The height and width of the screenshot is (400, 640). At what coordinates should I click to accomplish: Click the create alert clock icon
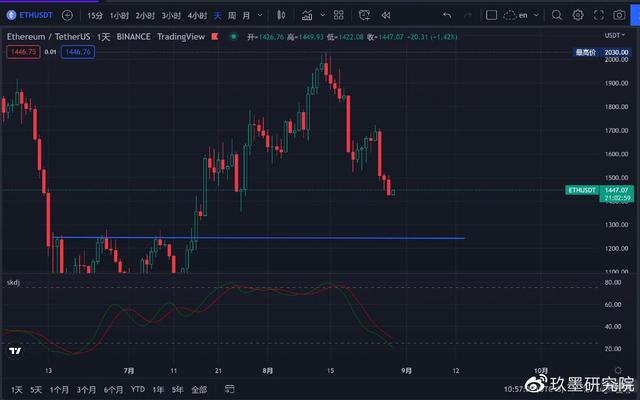364,16
